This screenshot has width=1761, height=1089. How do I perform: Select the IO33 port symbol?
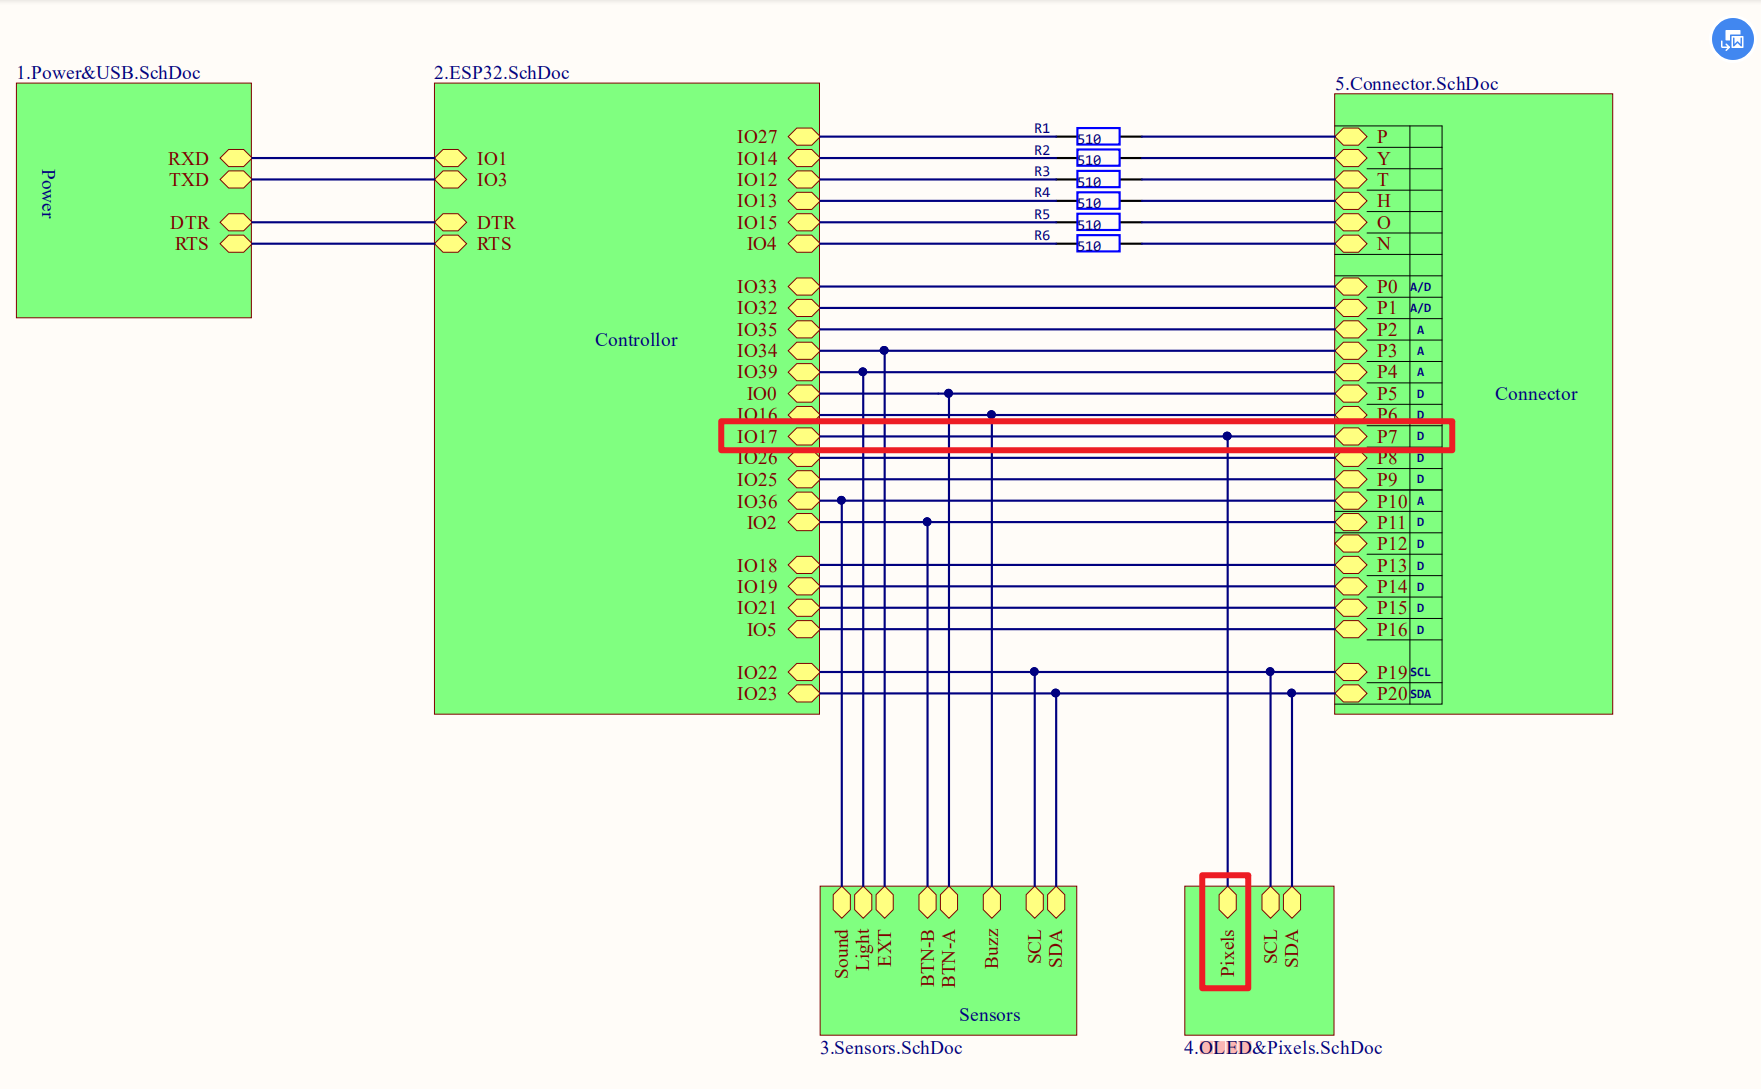point(804,286)
